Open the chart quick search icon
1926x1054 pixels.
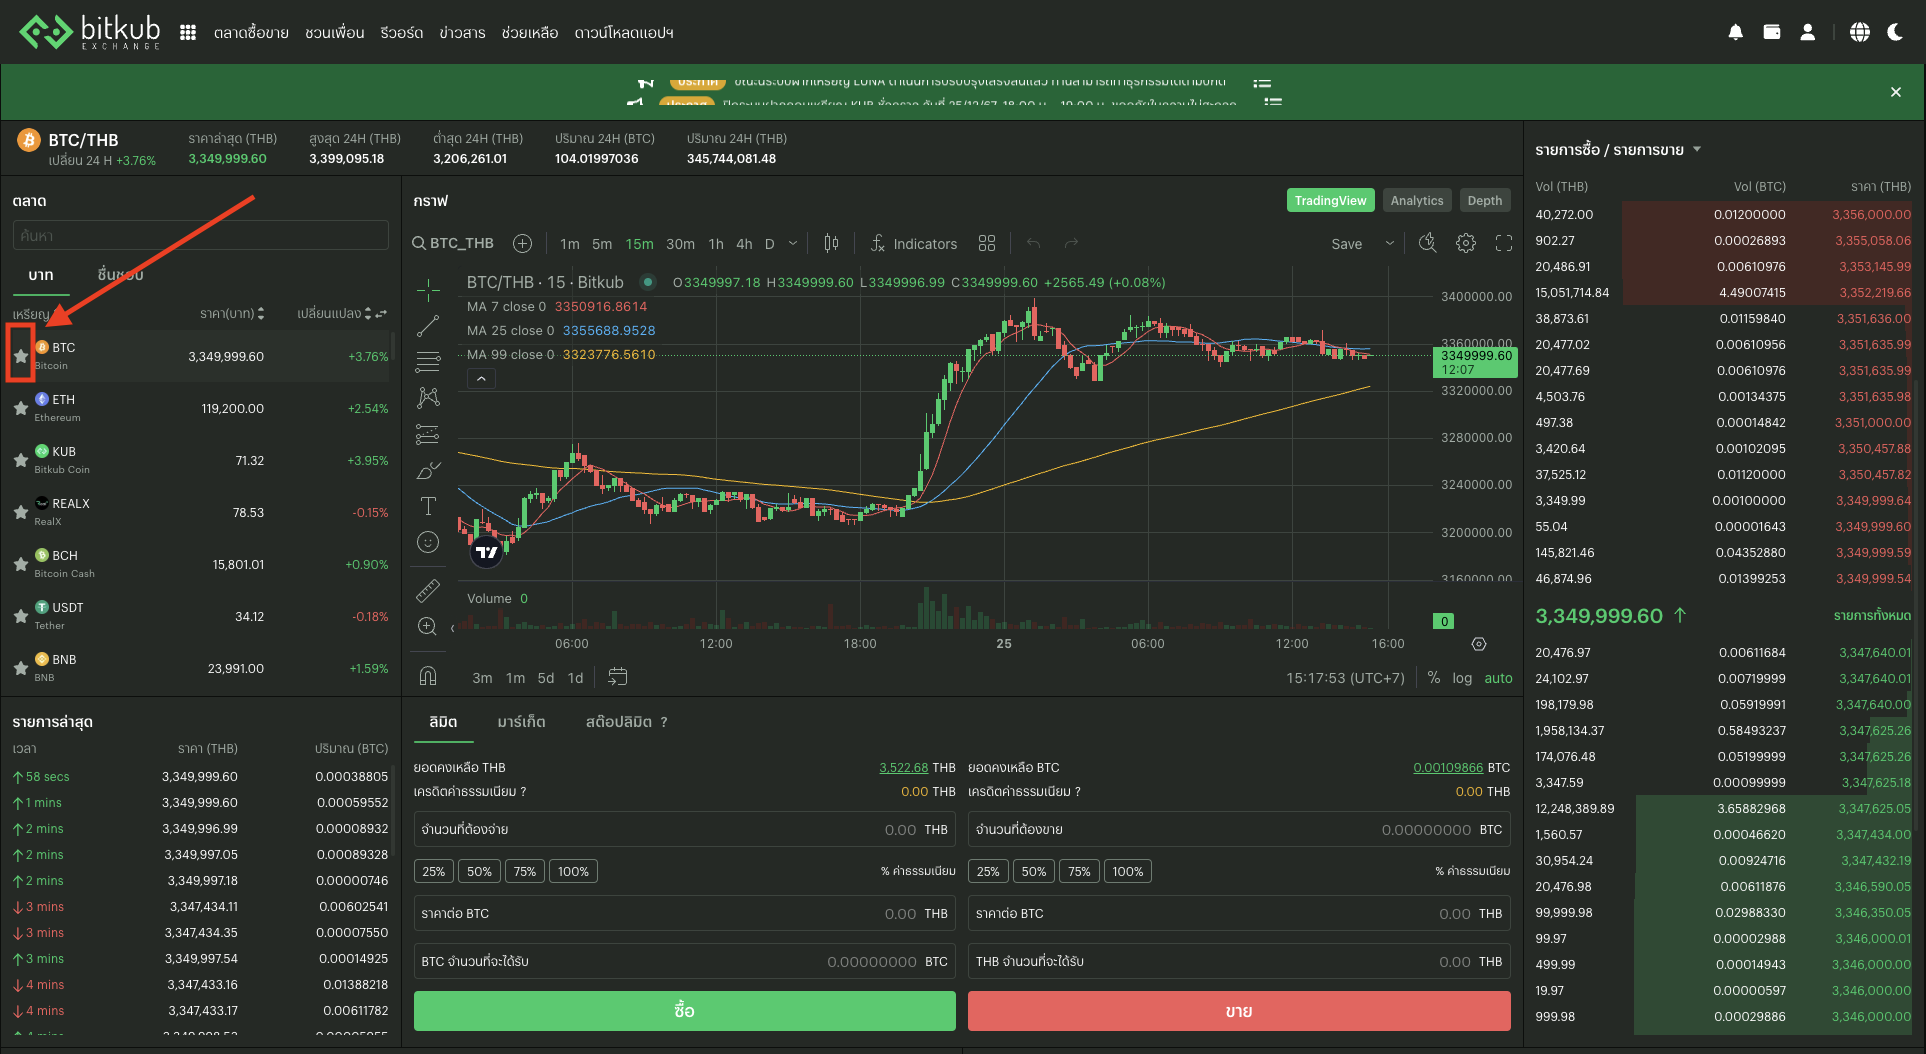click(1428, 243)
